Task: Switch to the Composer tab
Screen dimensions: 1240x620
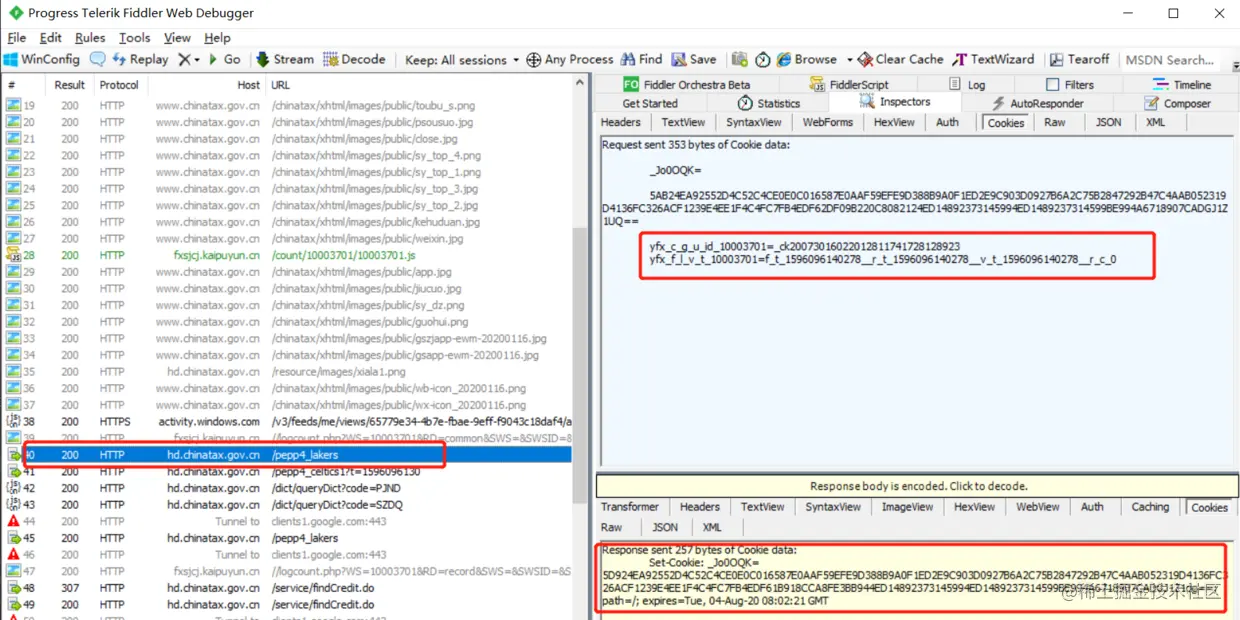Action: tap(1176, 103)
